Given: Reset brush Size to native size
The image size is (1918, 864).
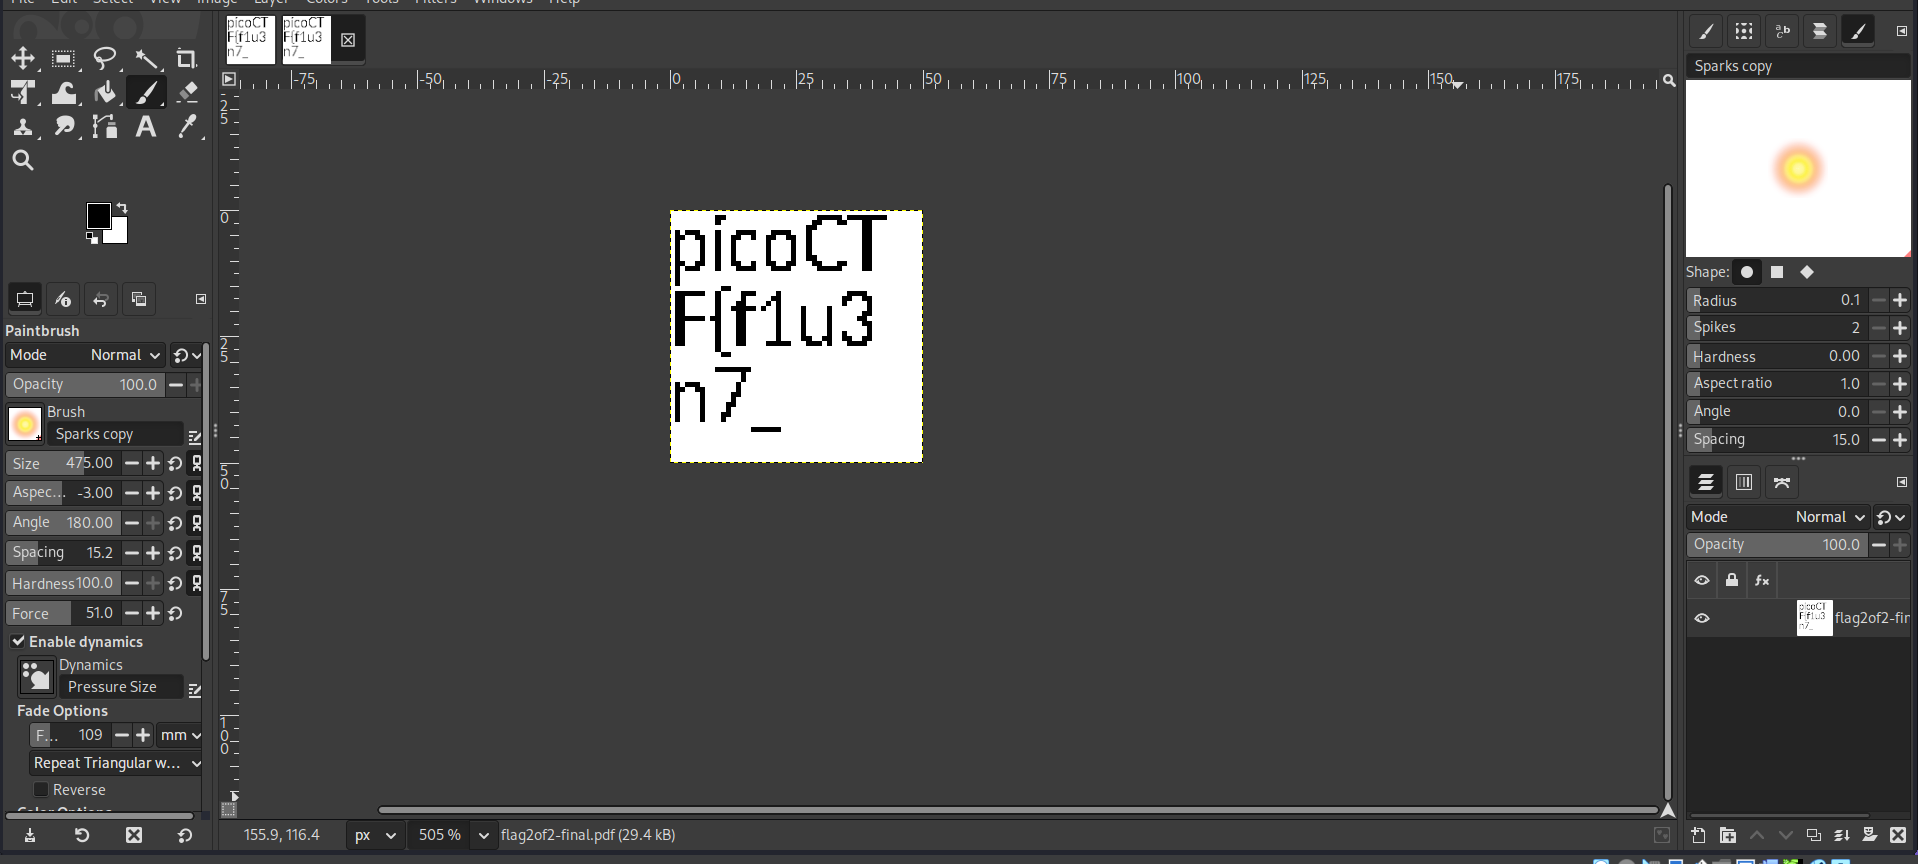Looking at the screenshot, I should click(x=176, y=463).
